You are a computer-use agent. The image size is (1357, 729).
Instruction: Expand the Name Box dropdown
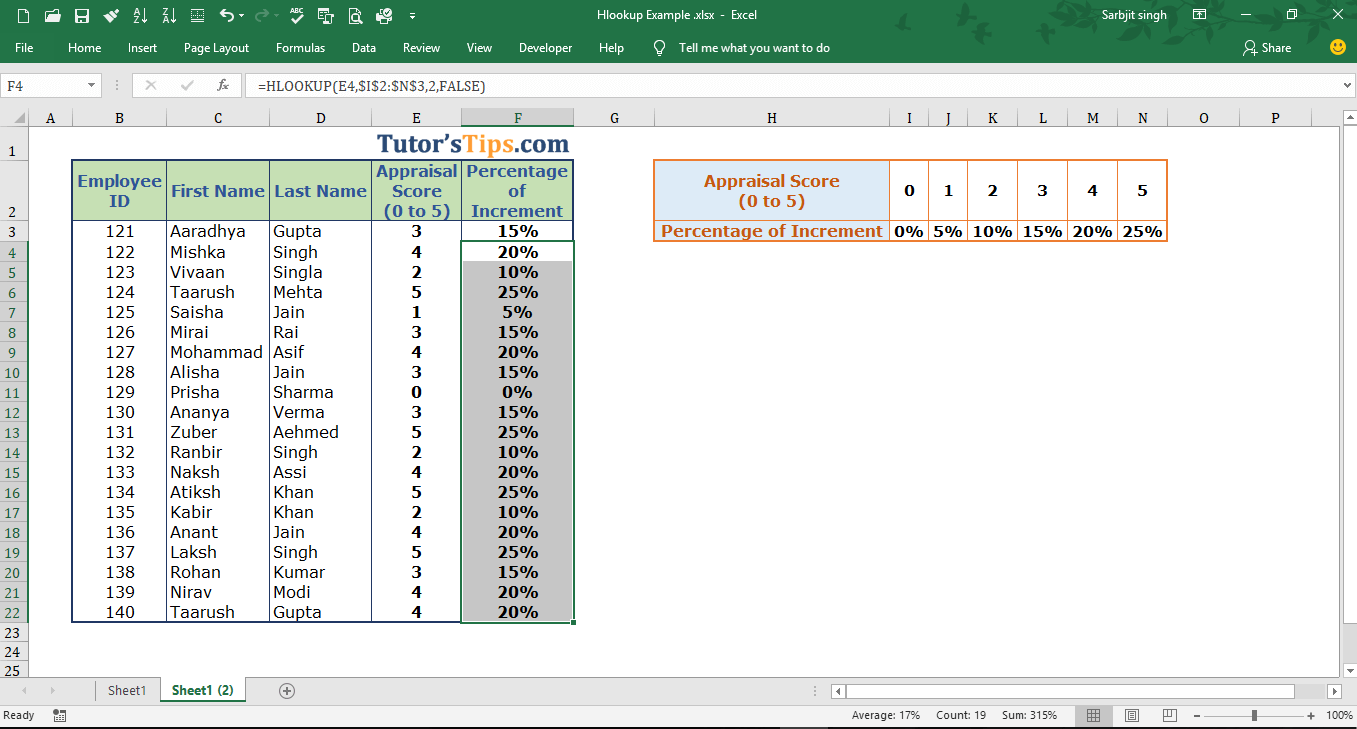(92, 86)
